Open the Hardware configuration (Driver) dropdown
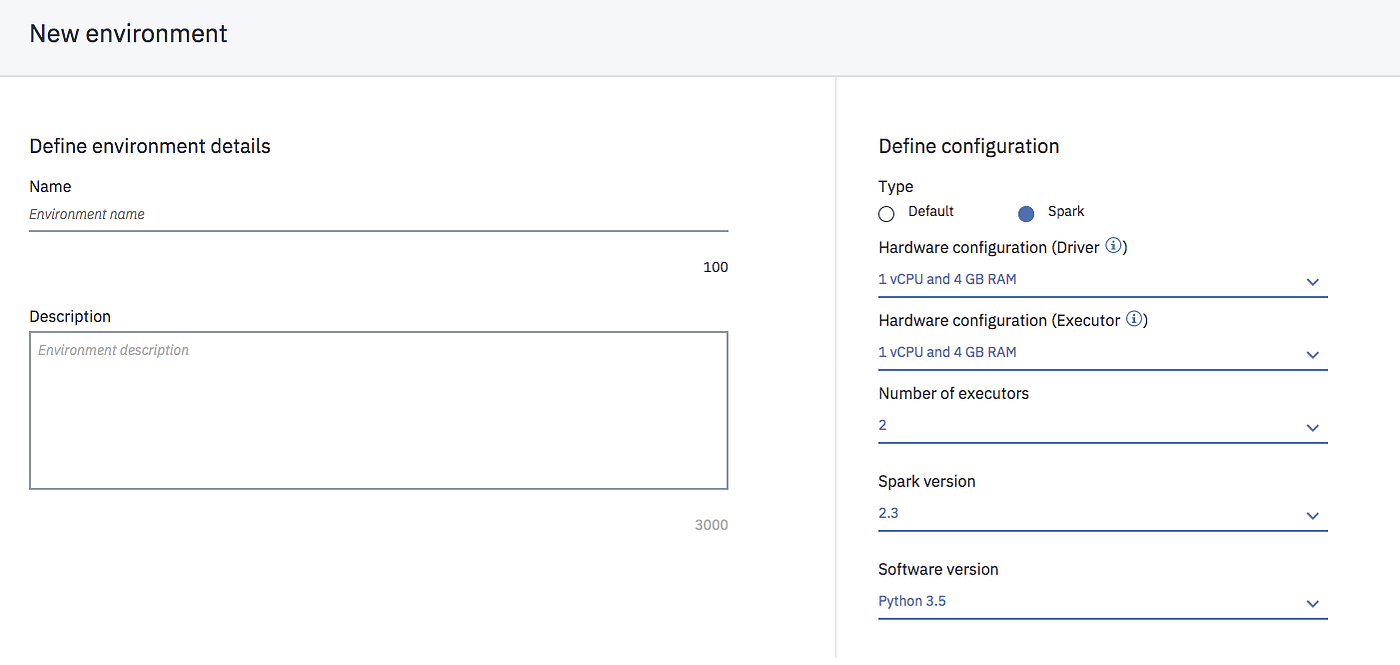Viewport: 1400px width, 665px height. point(1100,280)
